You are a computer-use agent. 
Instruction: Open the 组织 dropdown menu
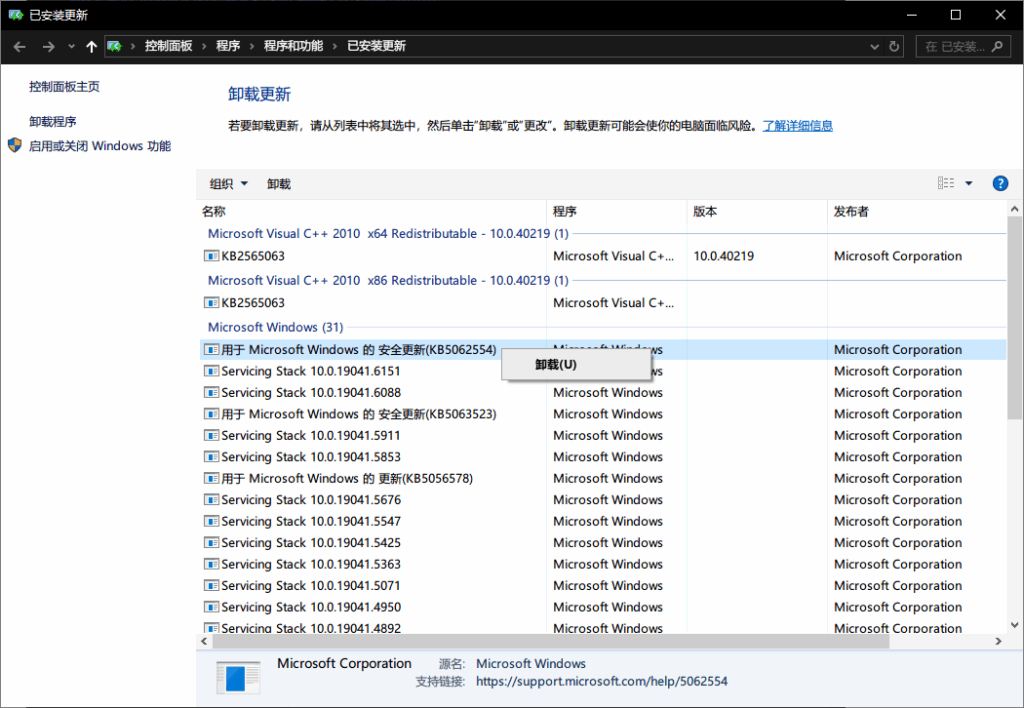229,184
